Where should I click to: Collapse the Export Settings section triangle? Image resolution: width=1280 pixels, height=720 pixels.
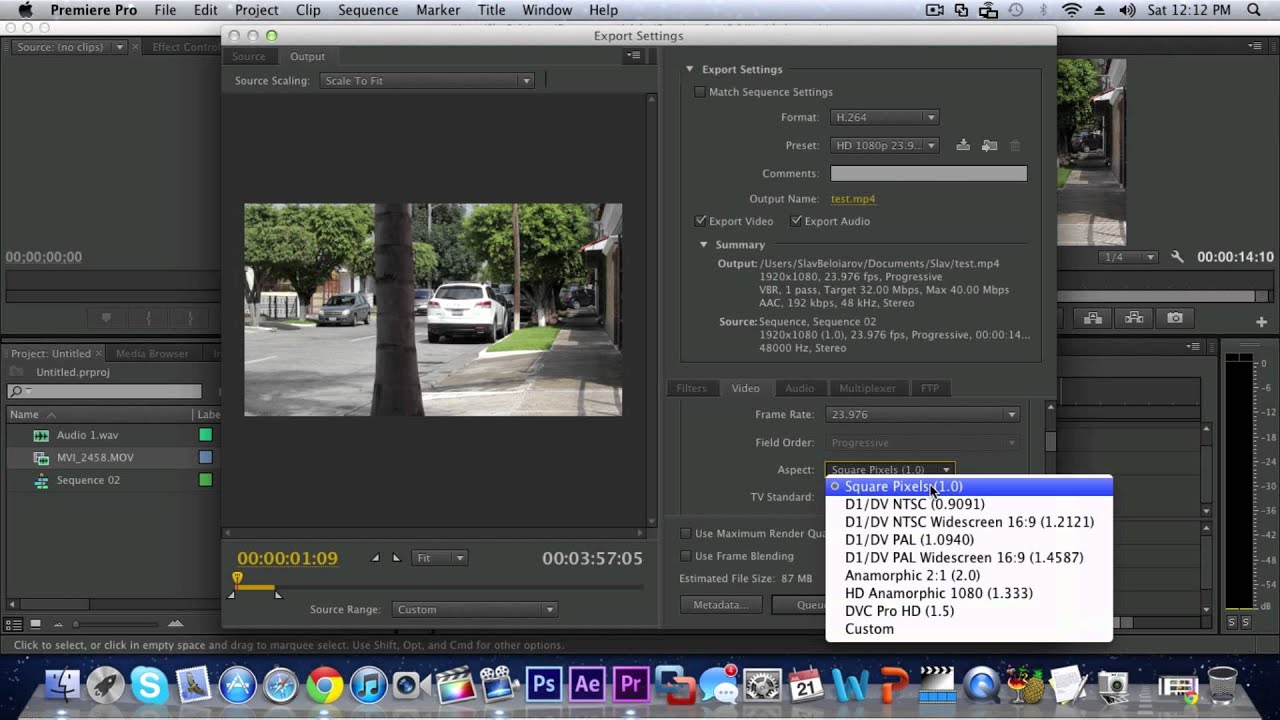[x=689, y=69]
